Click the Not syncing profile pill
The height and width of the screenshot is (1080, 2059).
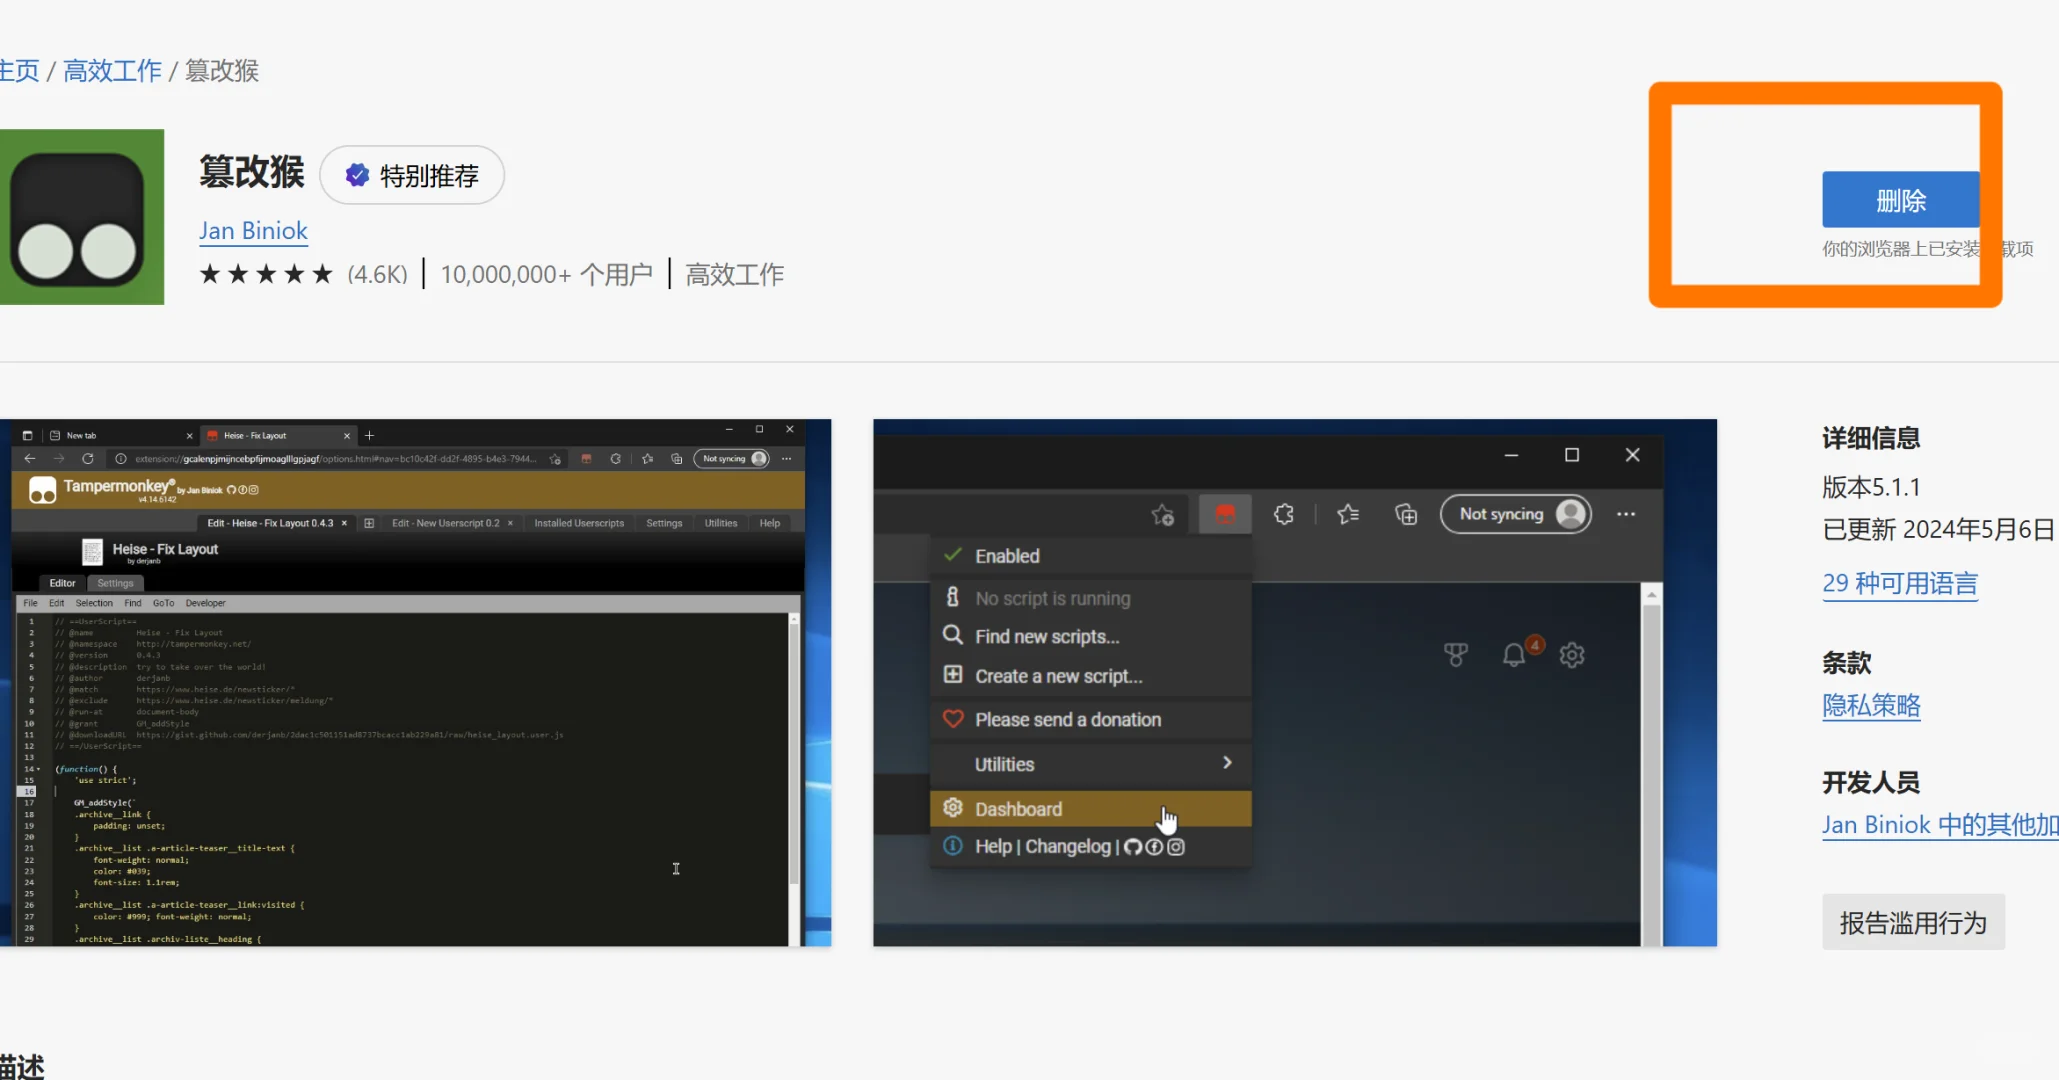pos(1515,514)
